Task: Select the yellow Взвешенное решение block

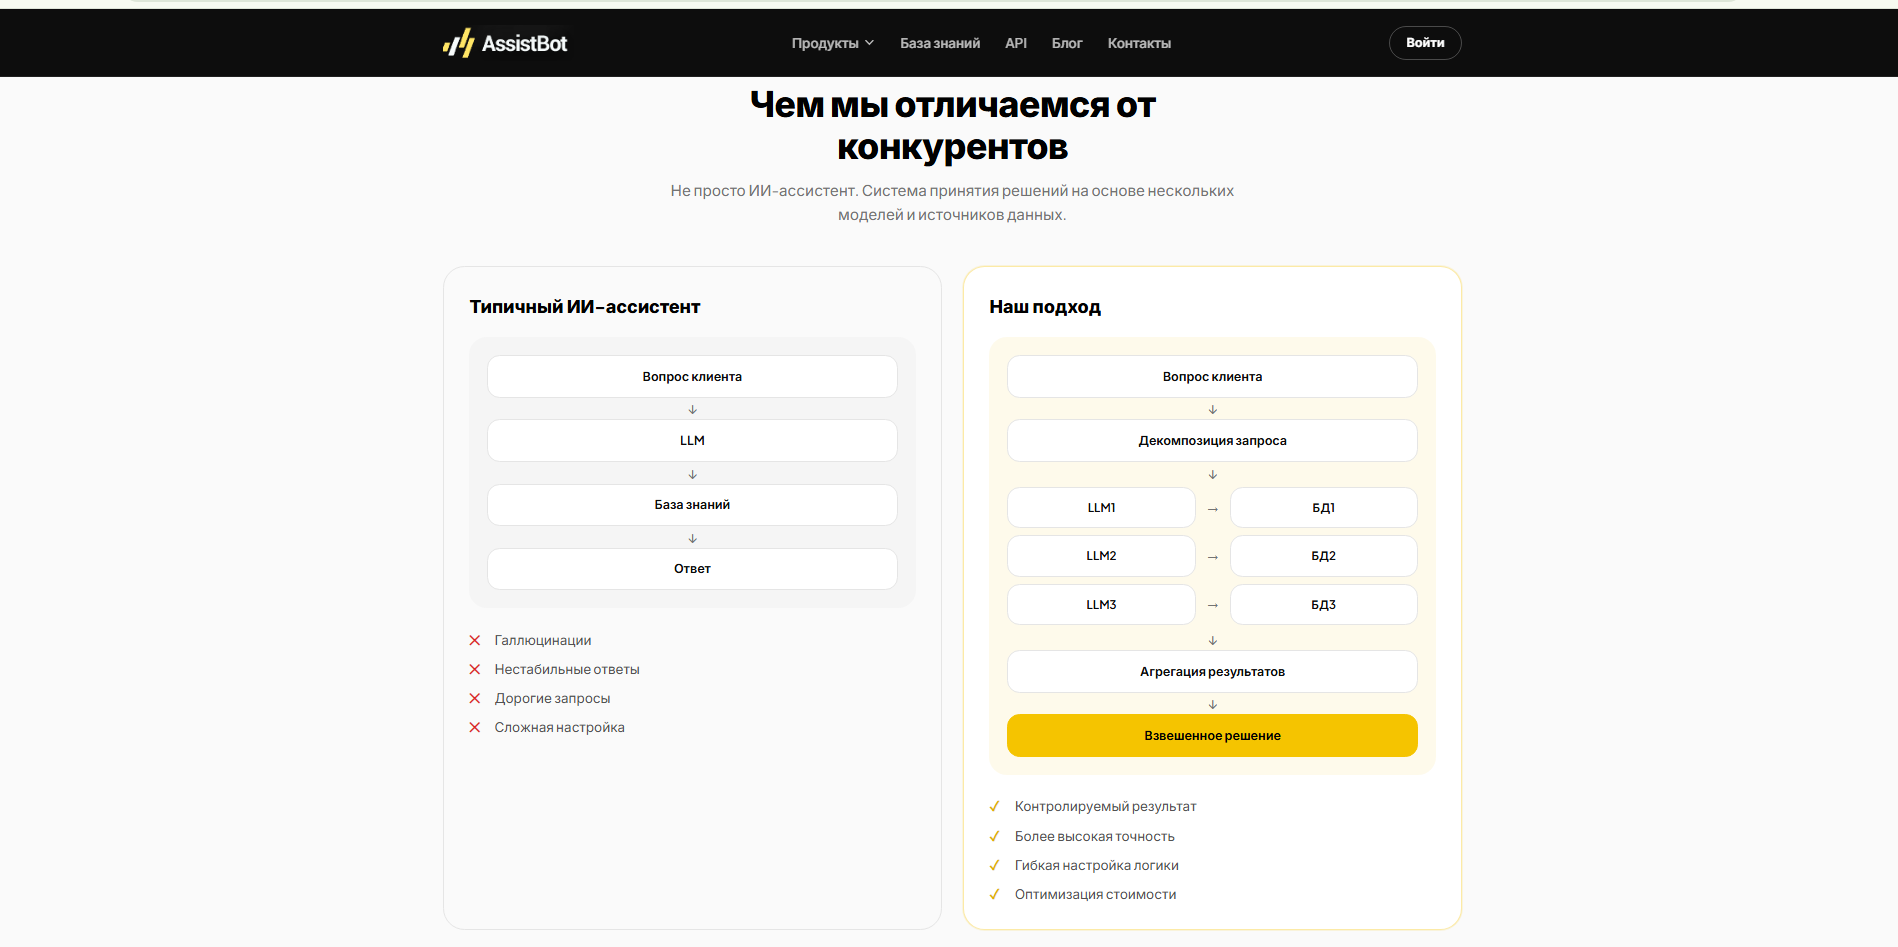Action: click(x=1212, y=736)
